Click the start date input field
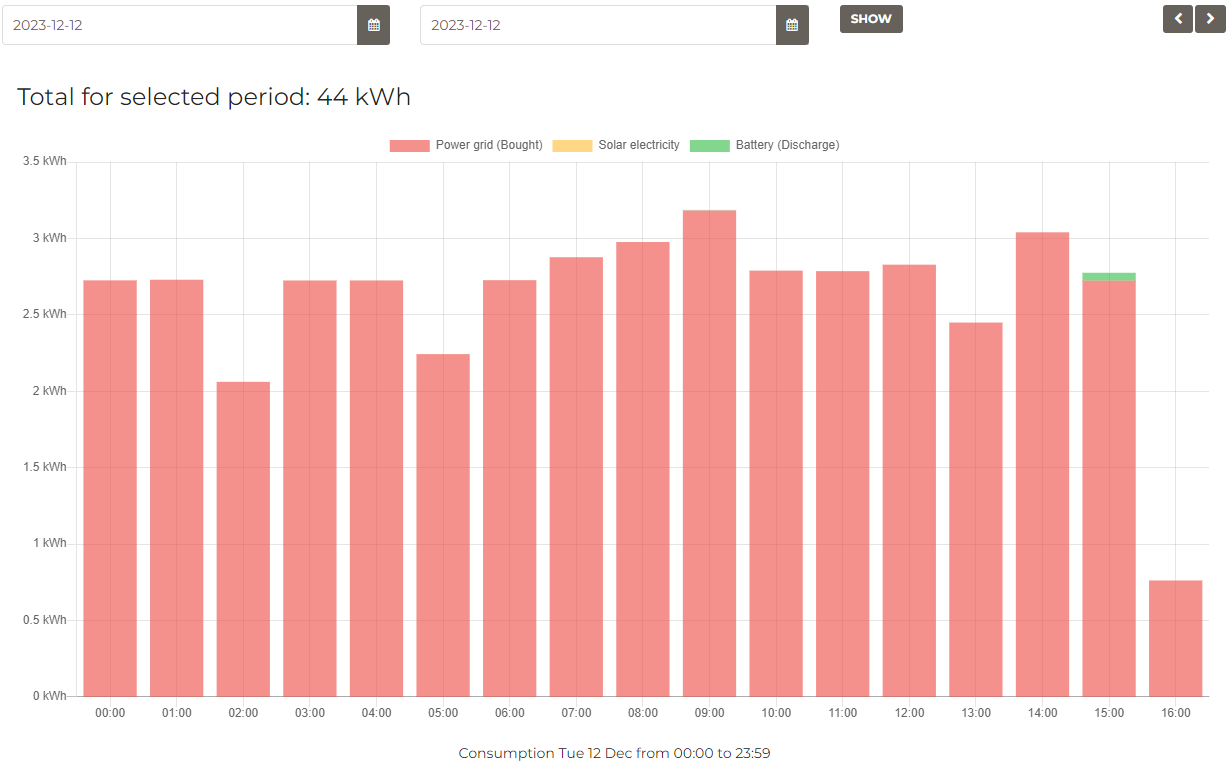This screenshot has width=1231, height=766. 180,25
